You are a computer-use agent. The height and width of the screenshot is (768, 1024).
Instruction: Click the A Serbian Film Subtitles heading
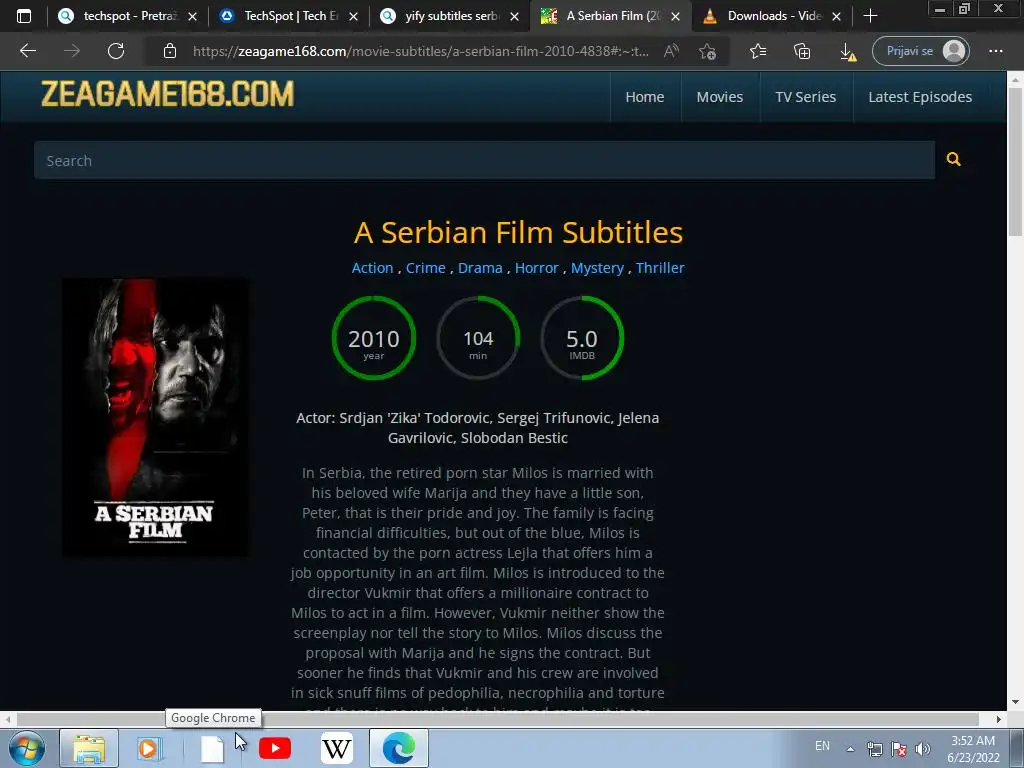[519, 232]
